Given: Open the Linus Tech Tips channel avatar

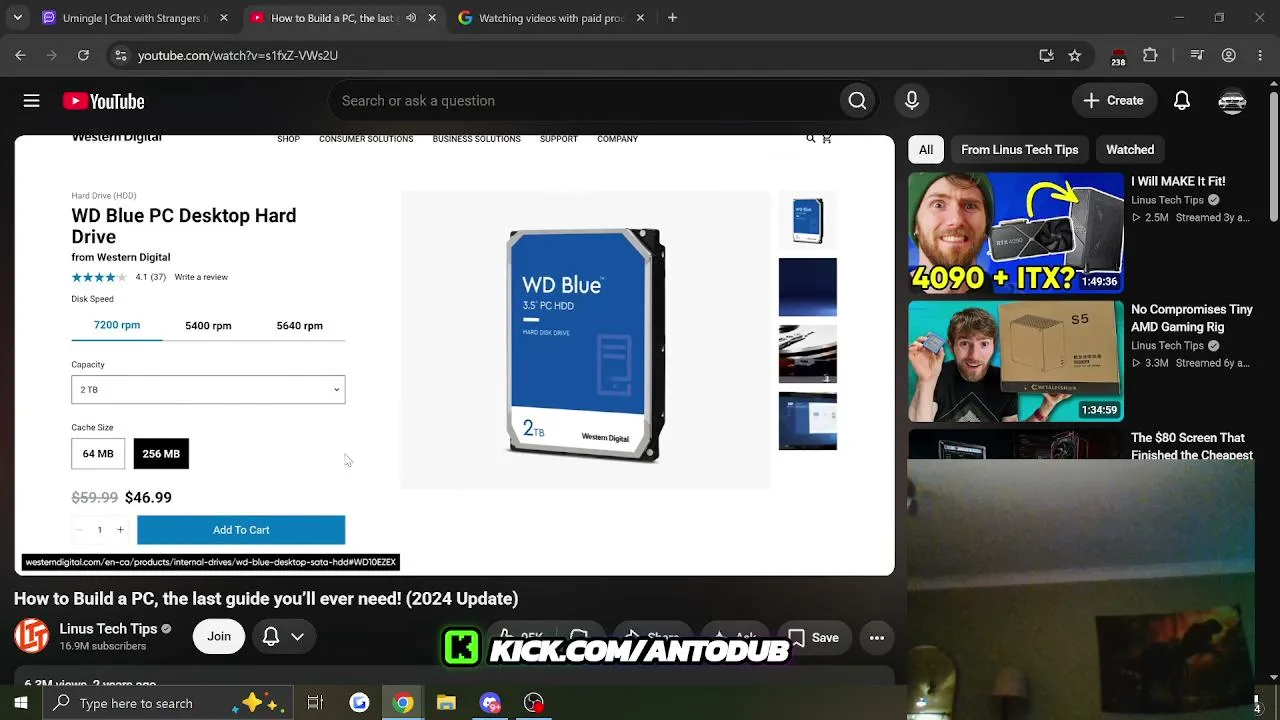Looking at the screenshot, I should (x=31, y=636).
